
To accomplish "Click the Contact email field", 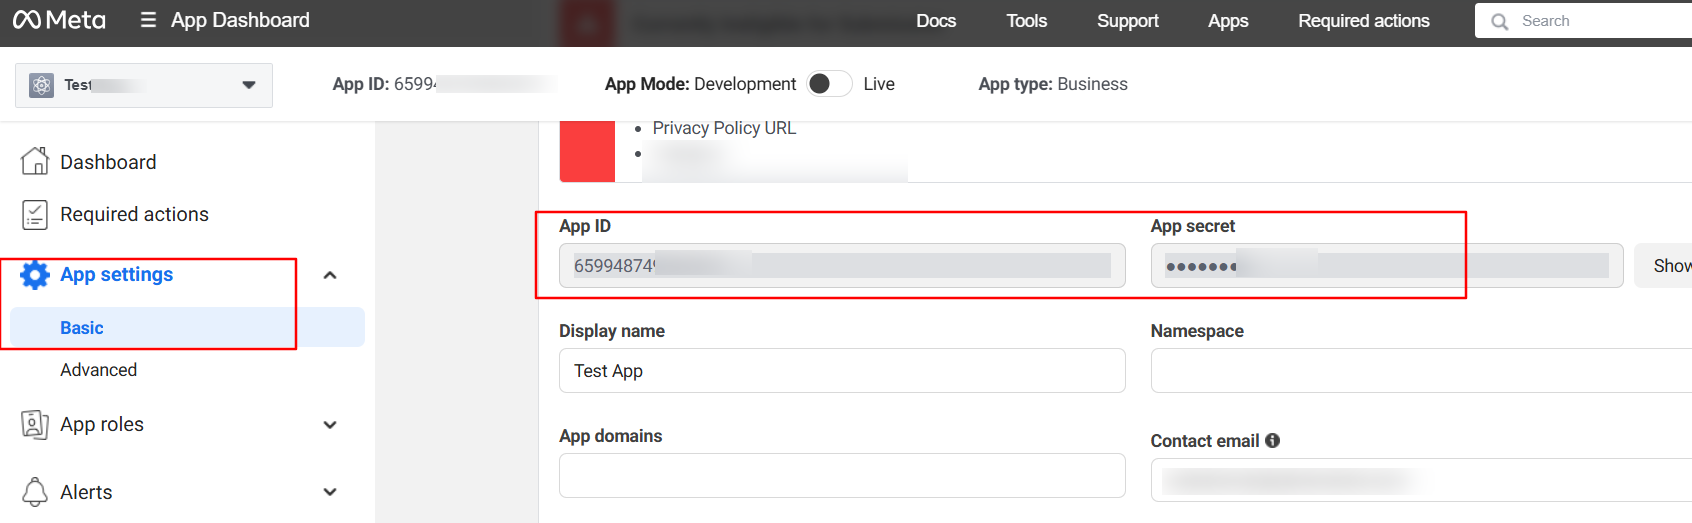I will coord(1421,480).
